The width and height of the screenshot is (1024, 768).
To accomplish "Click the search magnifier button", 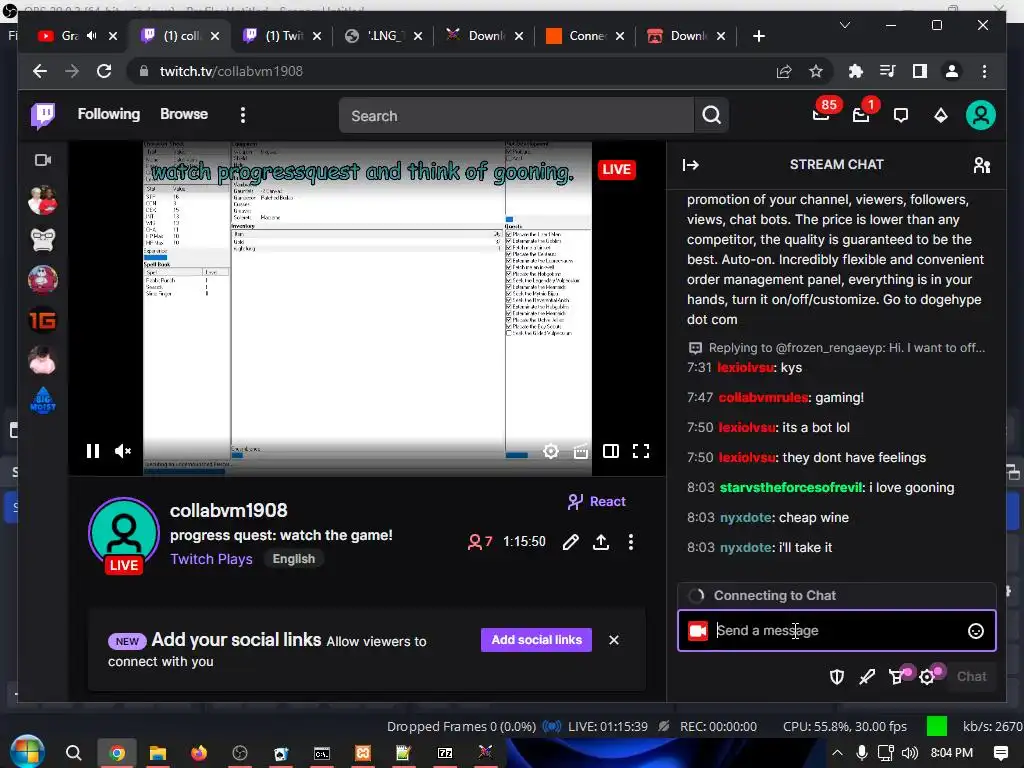I will [711, 116].
